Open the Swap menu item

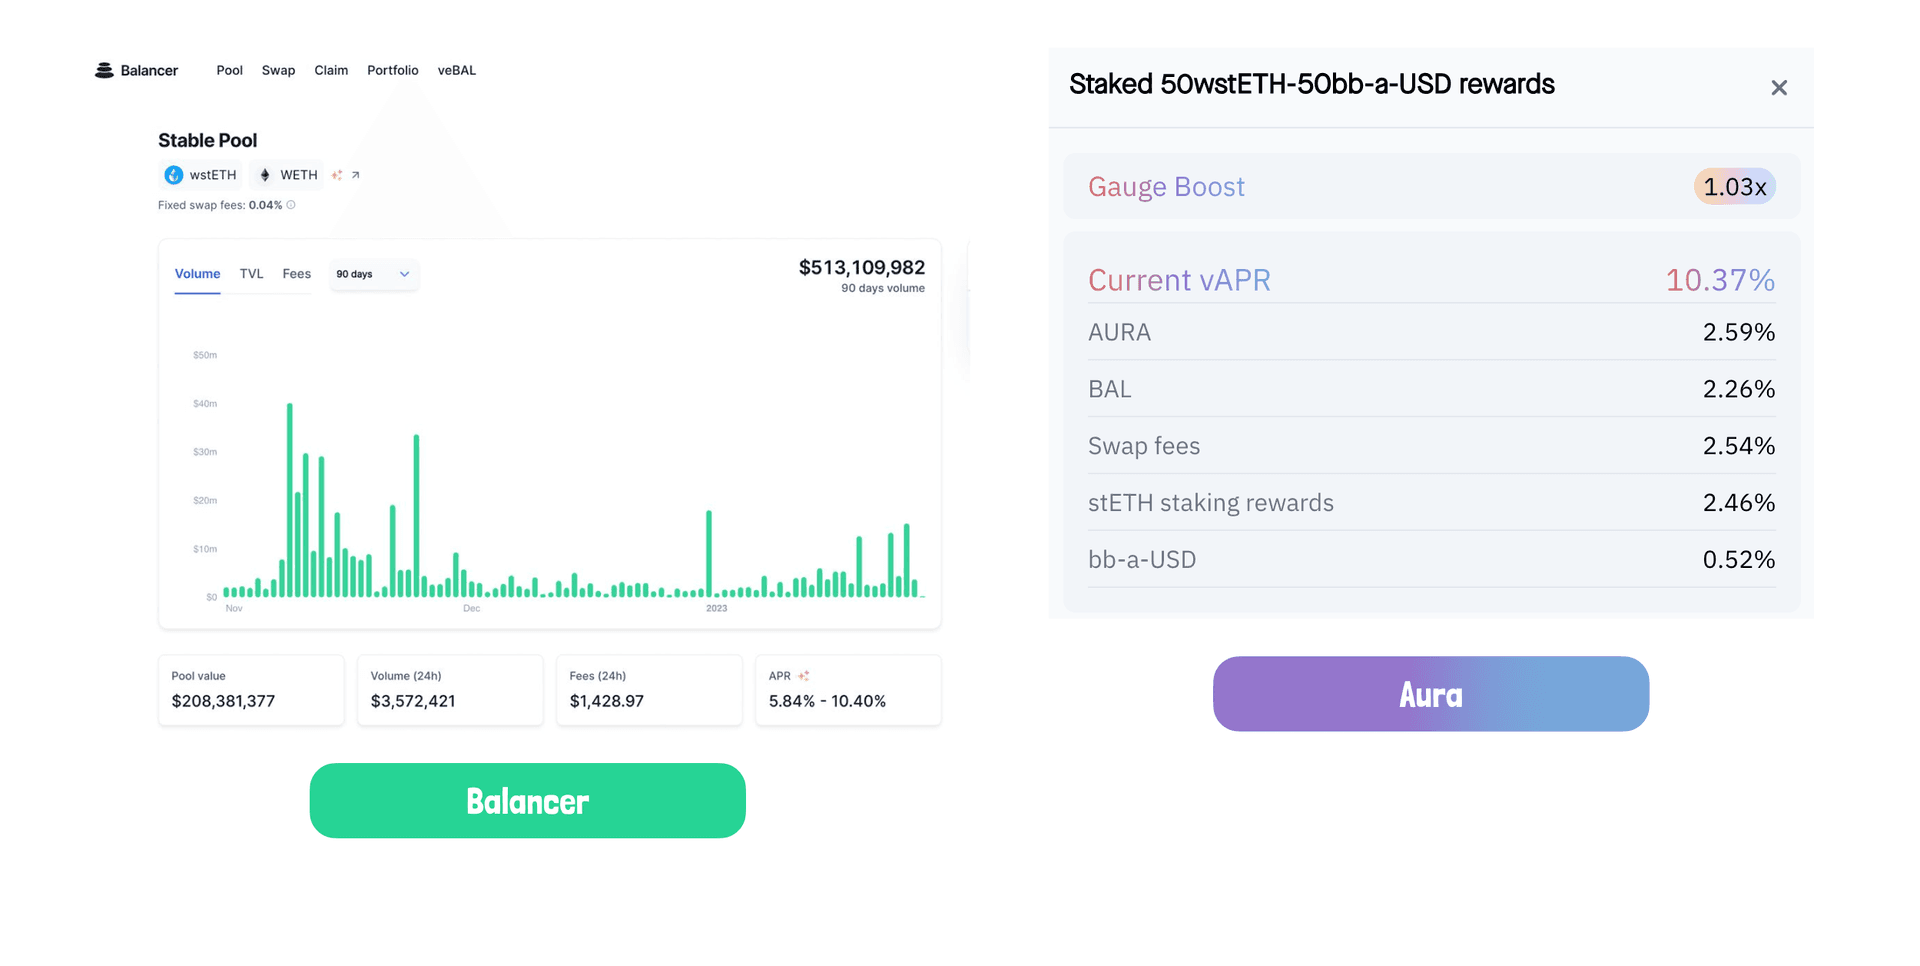tap(278, 70)
